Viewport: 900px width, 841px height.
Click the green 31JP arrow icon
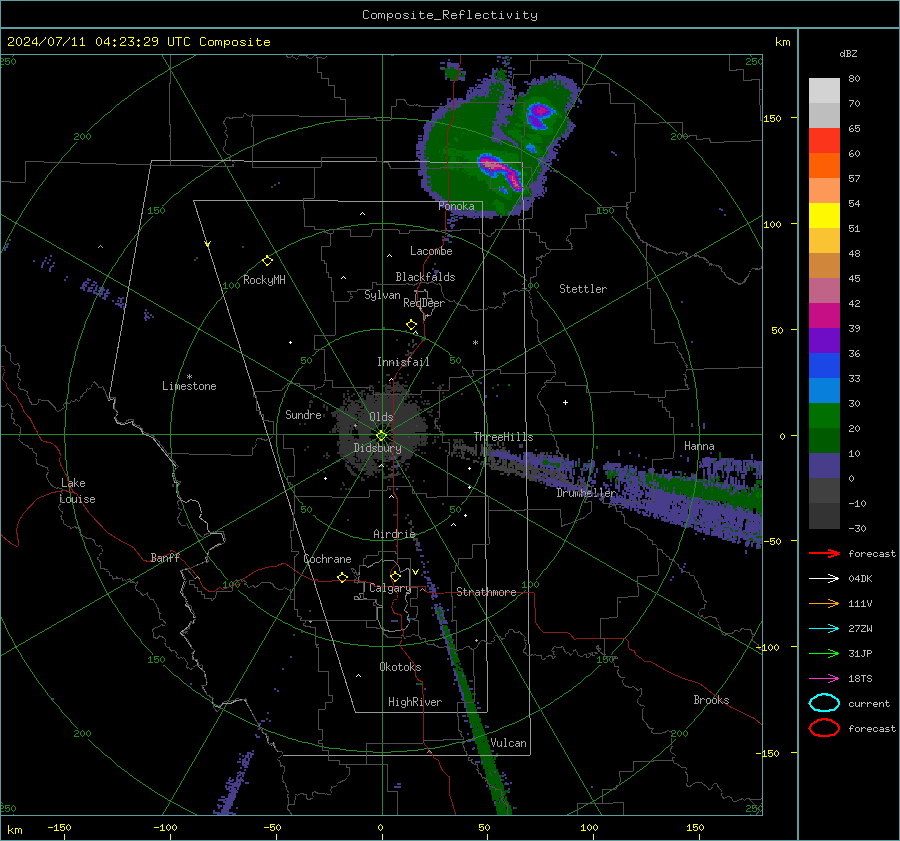point(824,653)
